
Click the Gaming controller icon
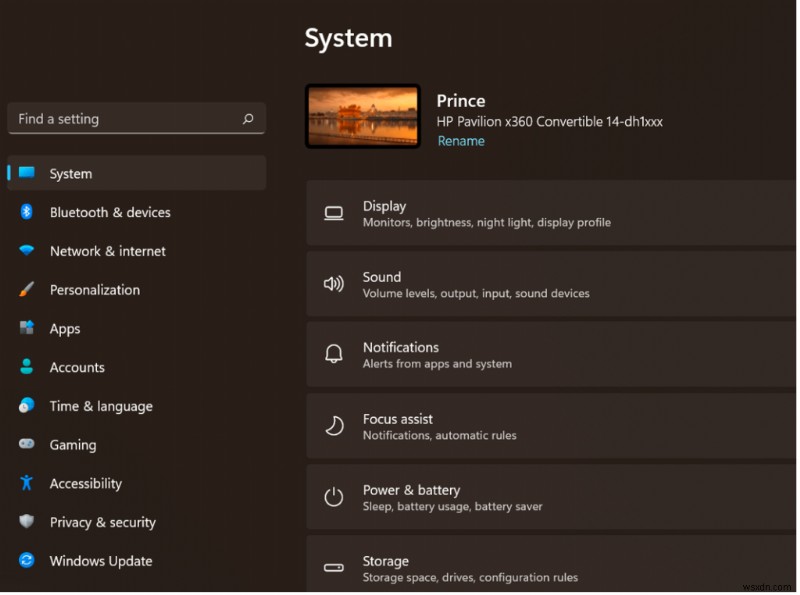tap(27, 445)
